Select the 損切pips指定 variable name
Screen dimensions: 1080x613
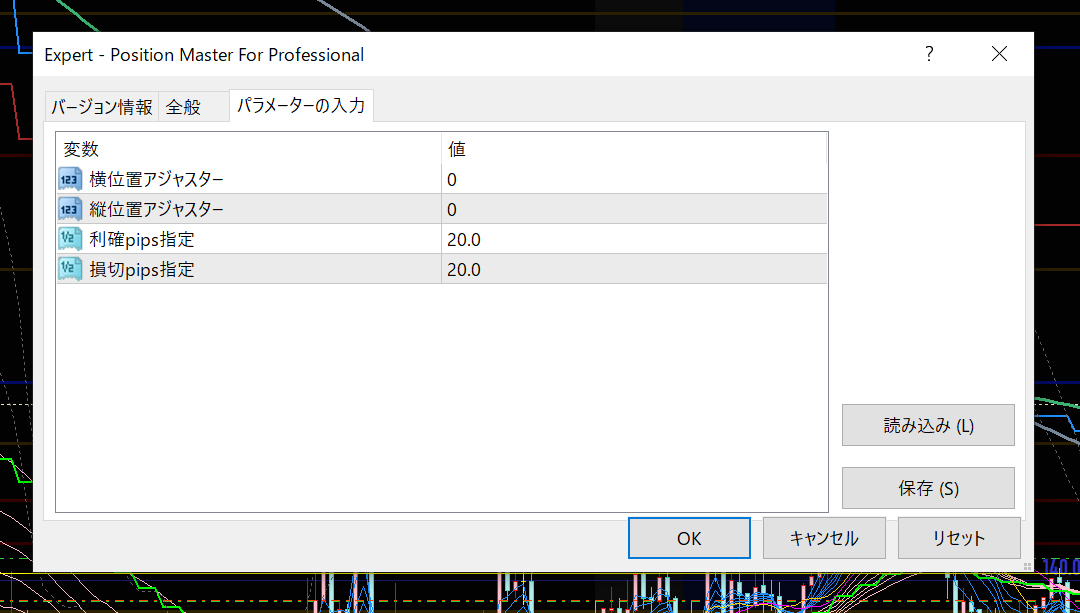[x=142, y=269]
